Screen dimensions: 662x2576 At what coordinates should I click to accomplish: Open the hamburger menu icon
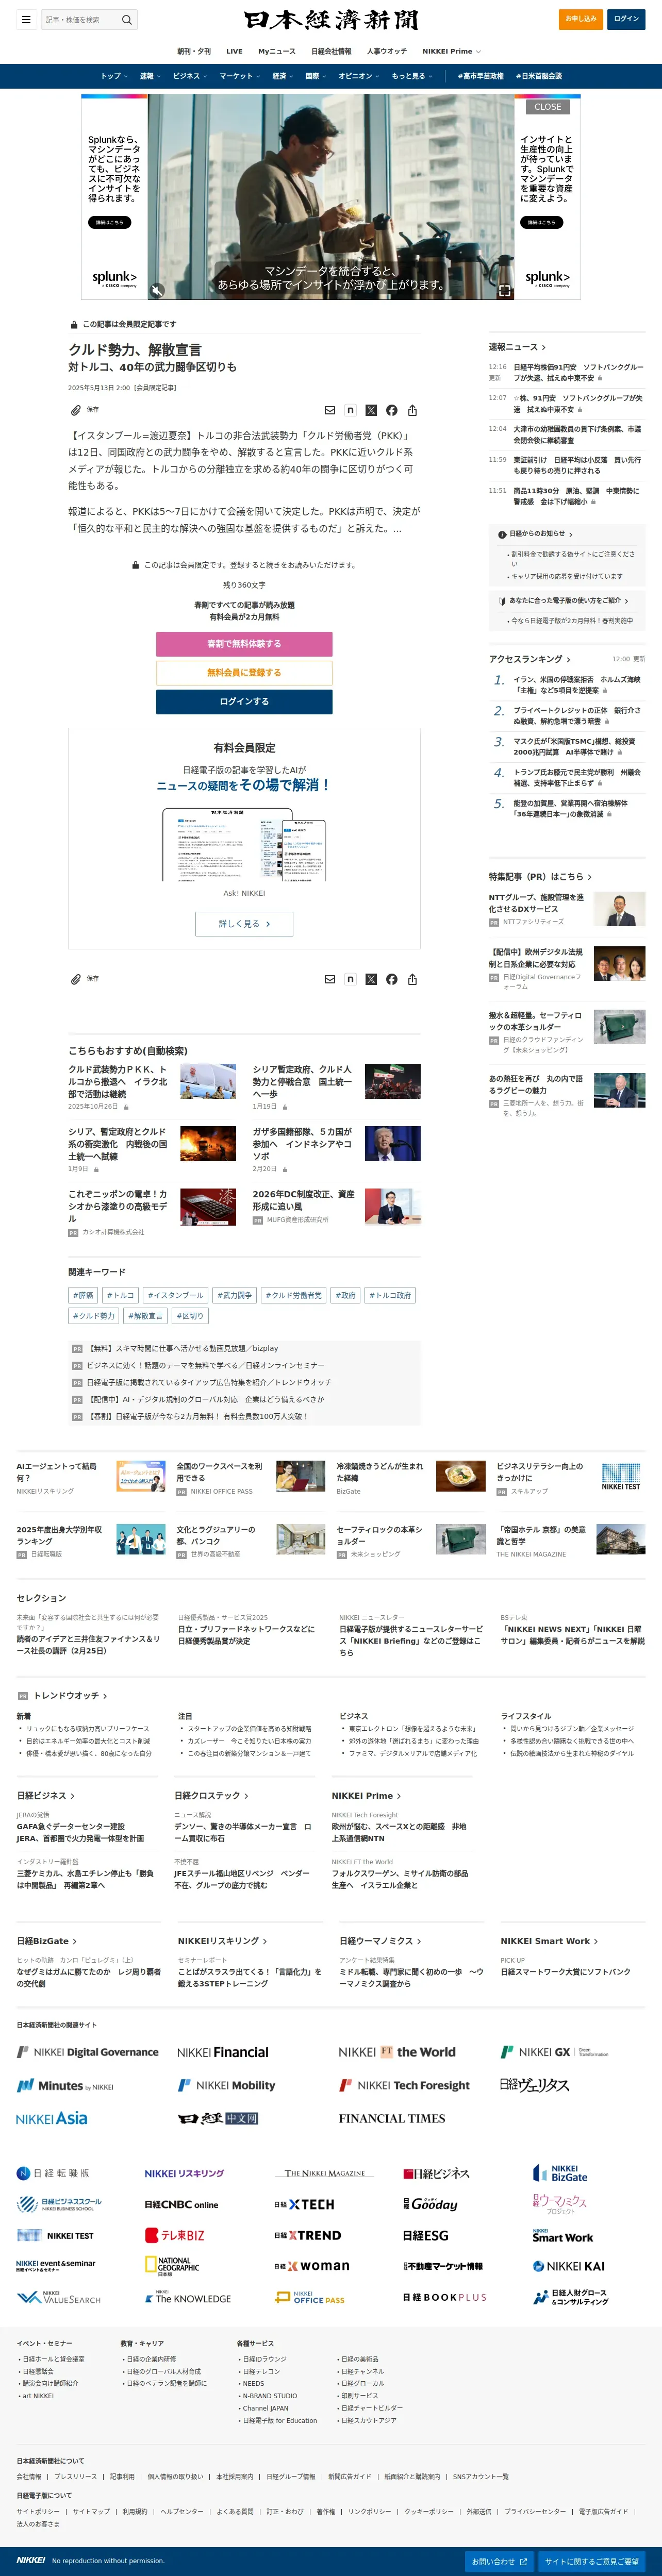tap(26, 19)
